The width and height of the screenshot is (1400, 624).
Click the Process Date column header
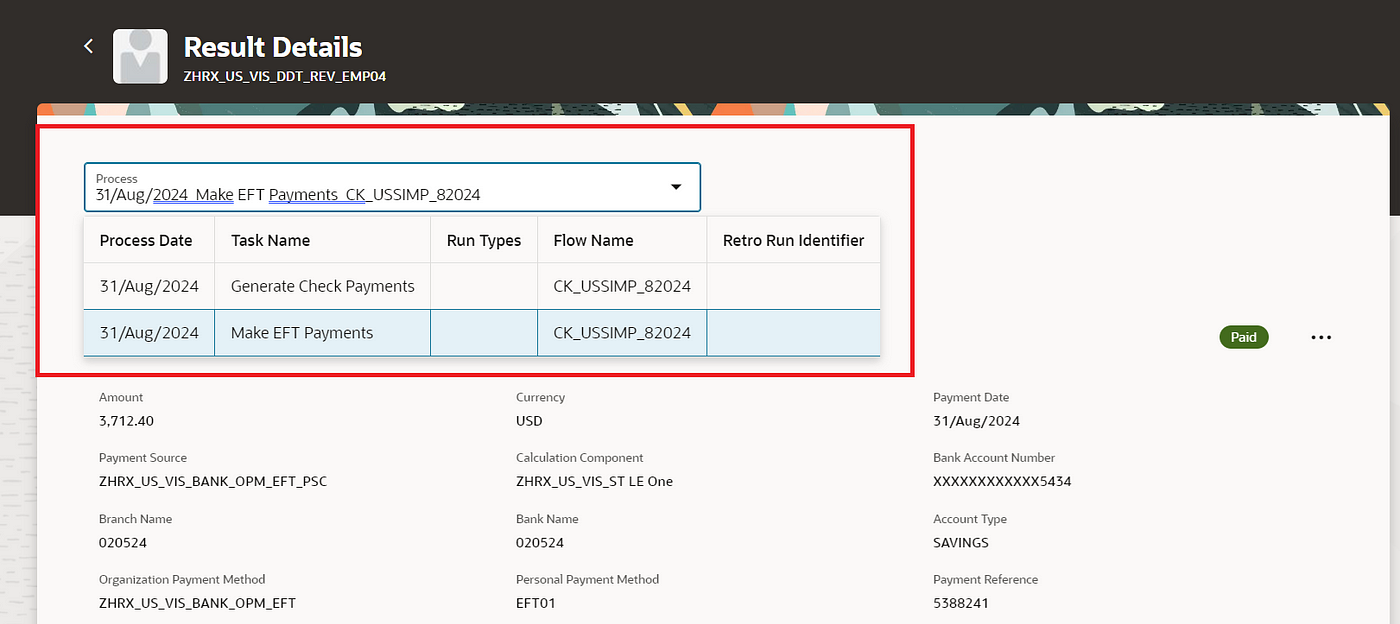pos(148,240)
